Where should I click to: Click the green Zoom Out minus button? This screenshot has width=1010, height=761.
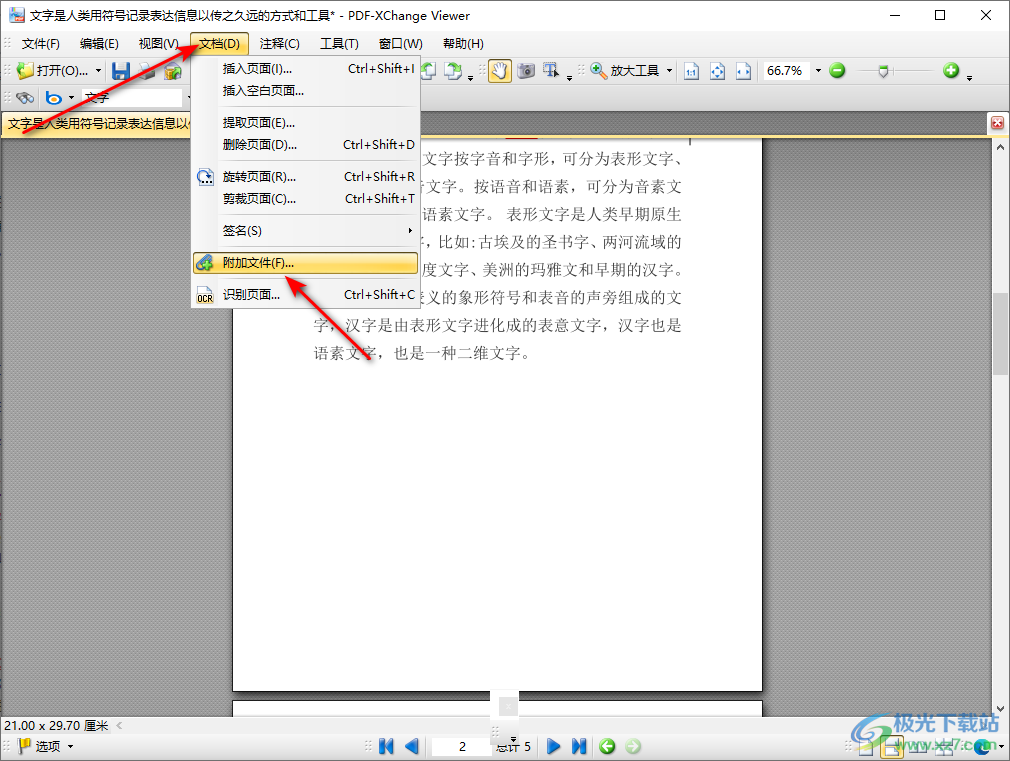pyautogui.click(x=837, y=70)
